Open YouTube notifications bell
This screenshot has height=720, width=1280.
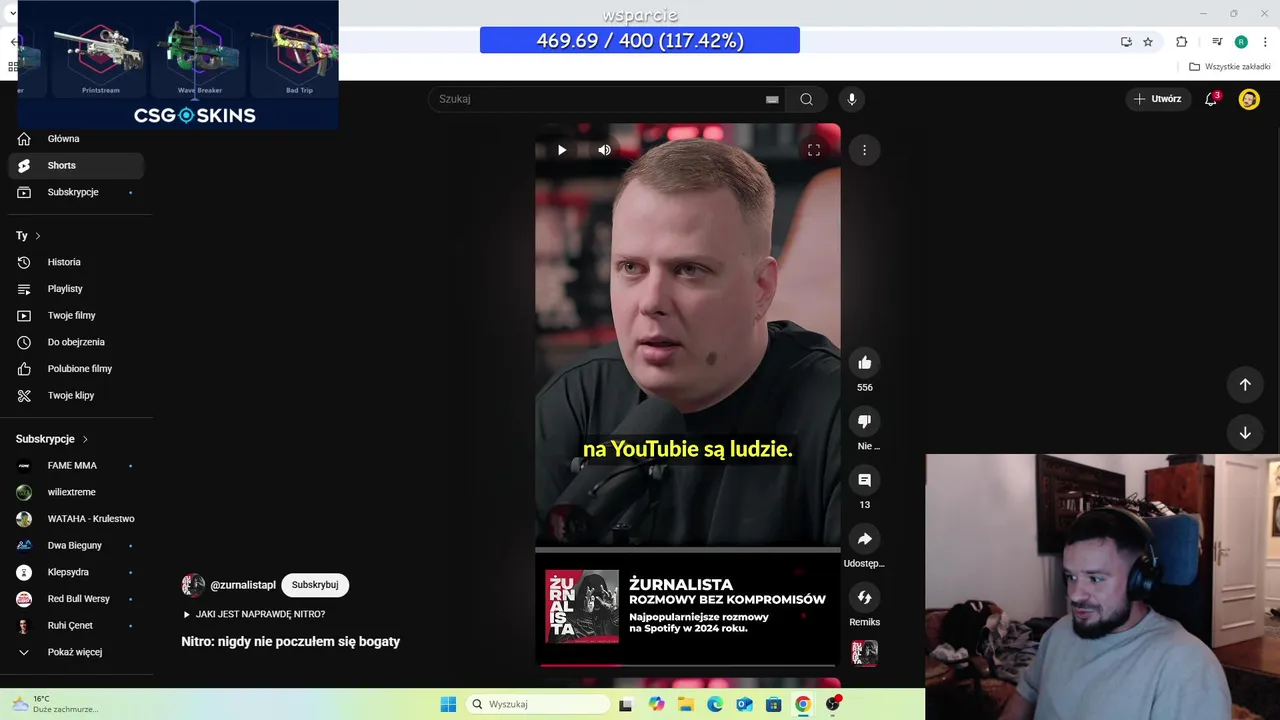(1211, 99)
